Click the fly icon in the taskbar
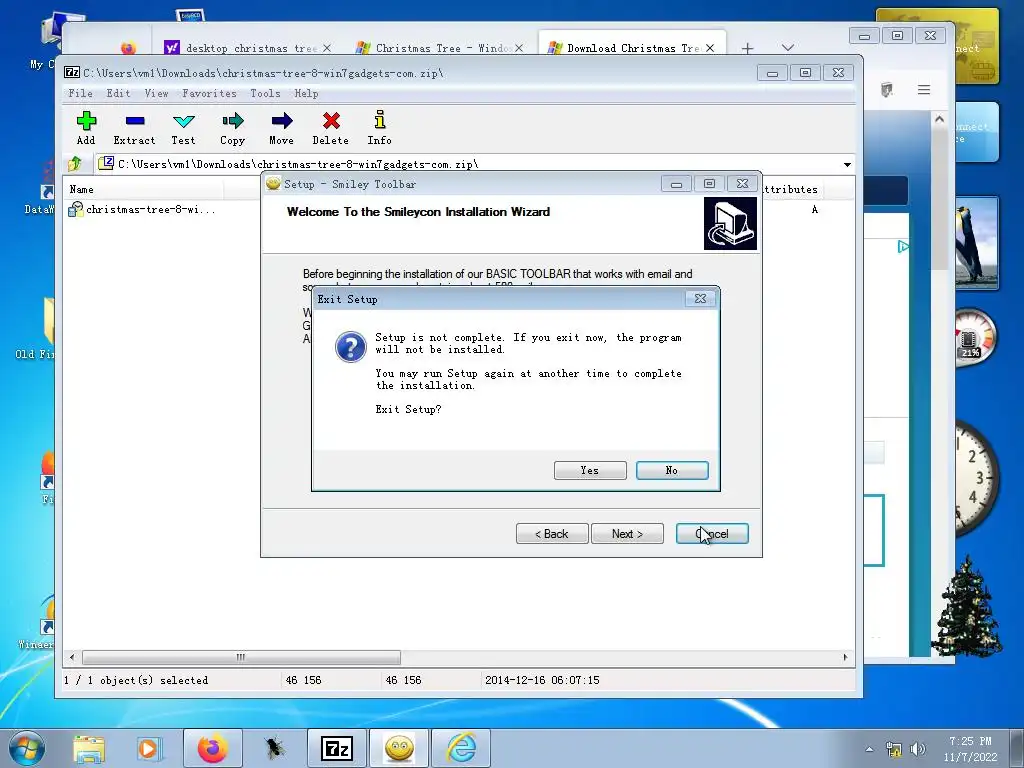The image size is (1024, 768). 274,748
